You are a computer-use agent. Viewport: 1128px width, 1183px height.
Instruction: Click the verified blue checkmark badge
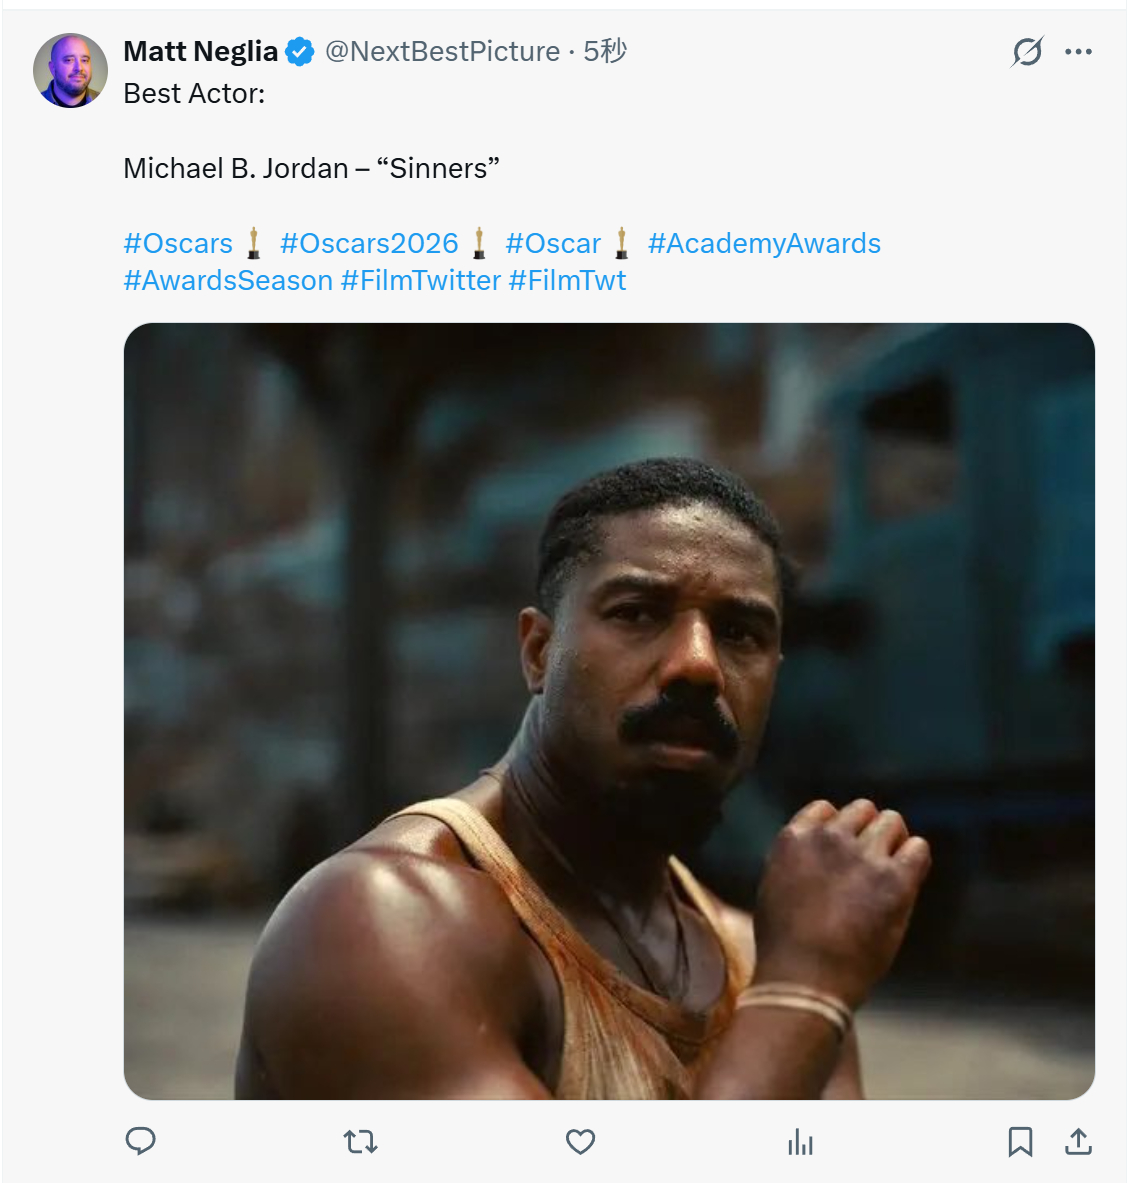pyautogui.click(x=297, y=51)
